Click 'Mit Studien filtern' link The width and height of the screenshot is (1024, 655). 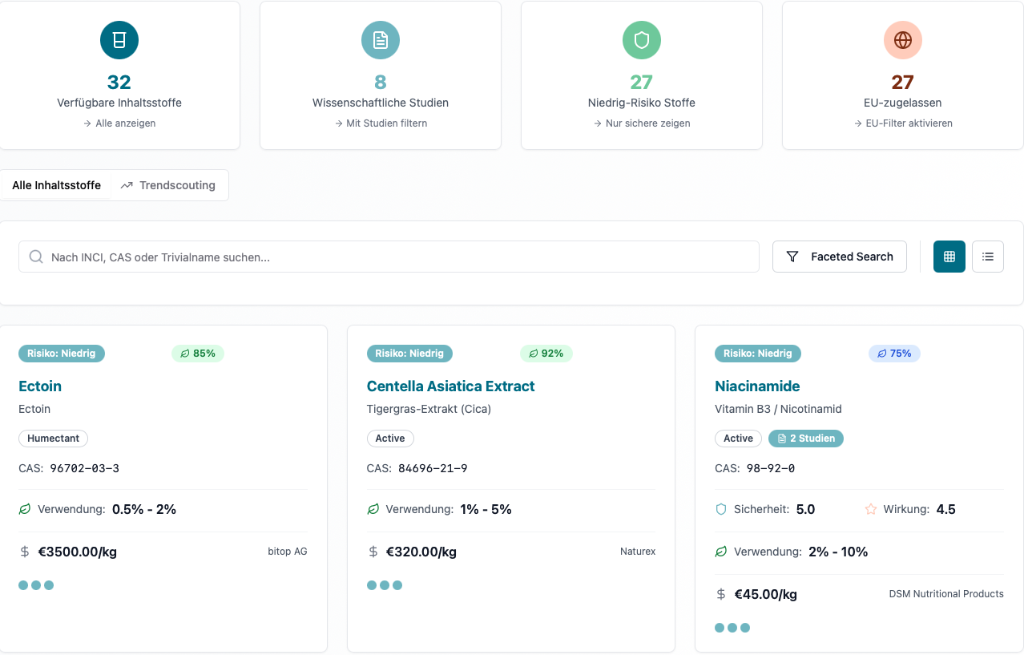[380, 124]
